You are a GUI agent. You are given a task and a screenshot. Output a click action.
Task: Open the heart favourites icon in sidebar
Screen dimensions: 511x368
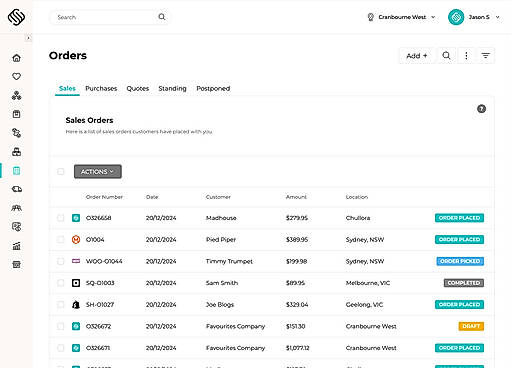click(x=16, y=76)
